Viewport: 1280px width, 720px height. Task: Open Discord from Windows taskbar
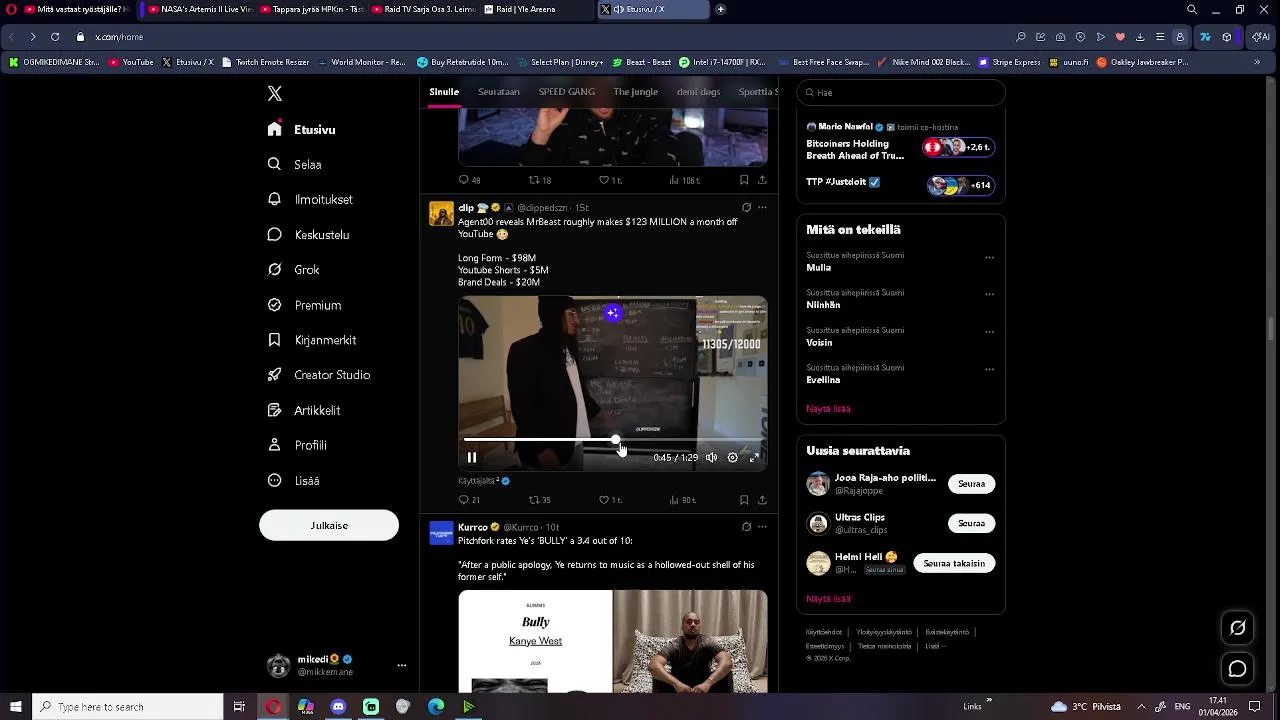(338, 707)
